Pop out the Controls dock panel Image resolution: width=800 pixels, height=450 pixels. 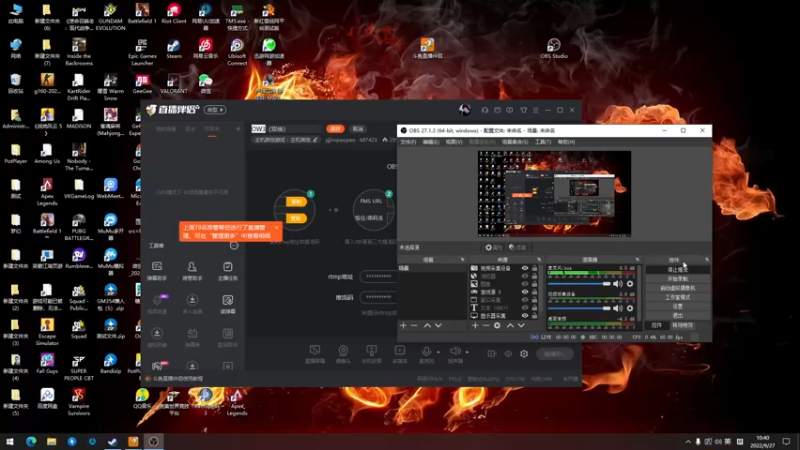pos(707,260)
